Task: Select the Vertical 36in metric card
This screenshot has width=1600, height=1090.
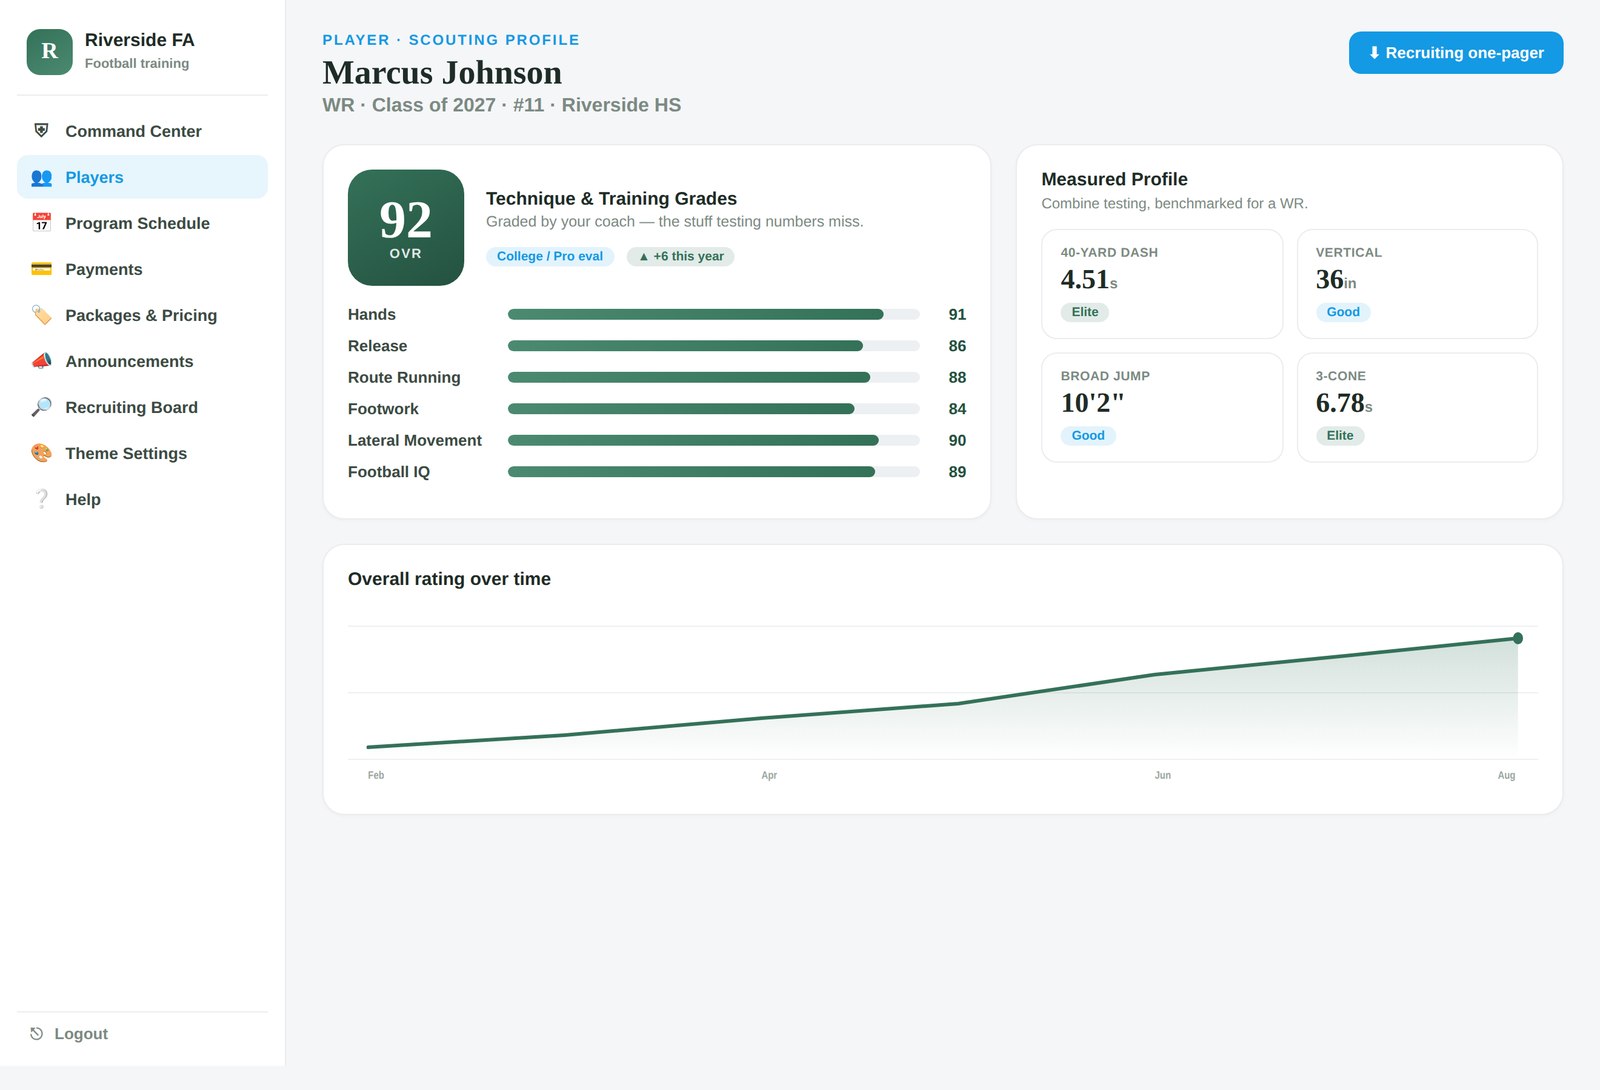Action: click(1417, 284)
